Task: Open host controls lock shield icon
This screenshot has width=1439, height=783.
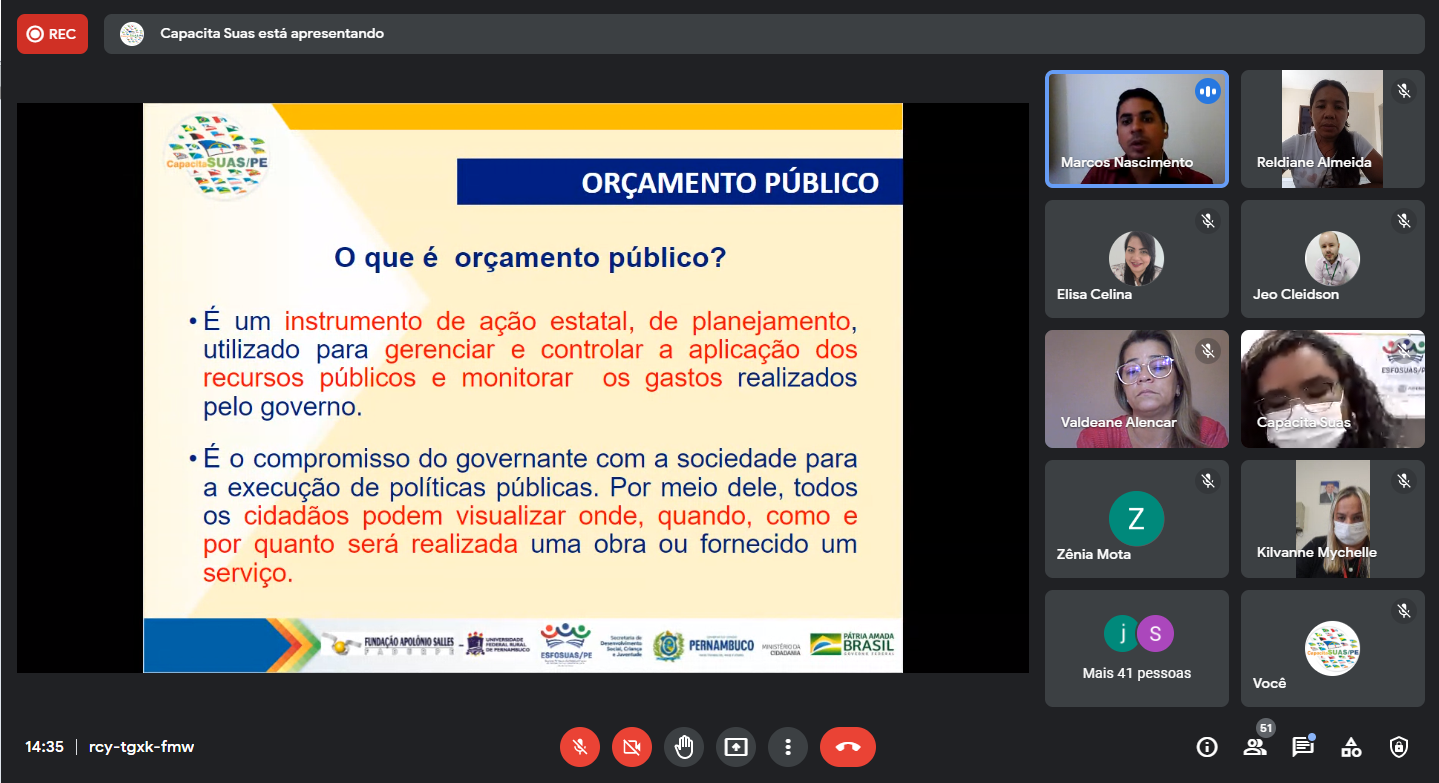Action: click(1399, 747)
